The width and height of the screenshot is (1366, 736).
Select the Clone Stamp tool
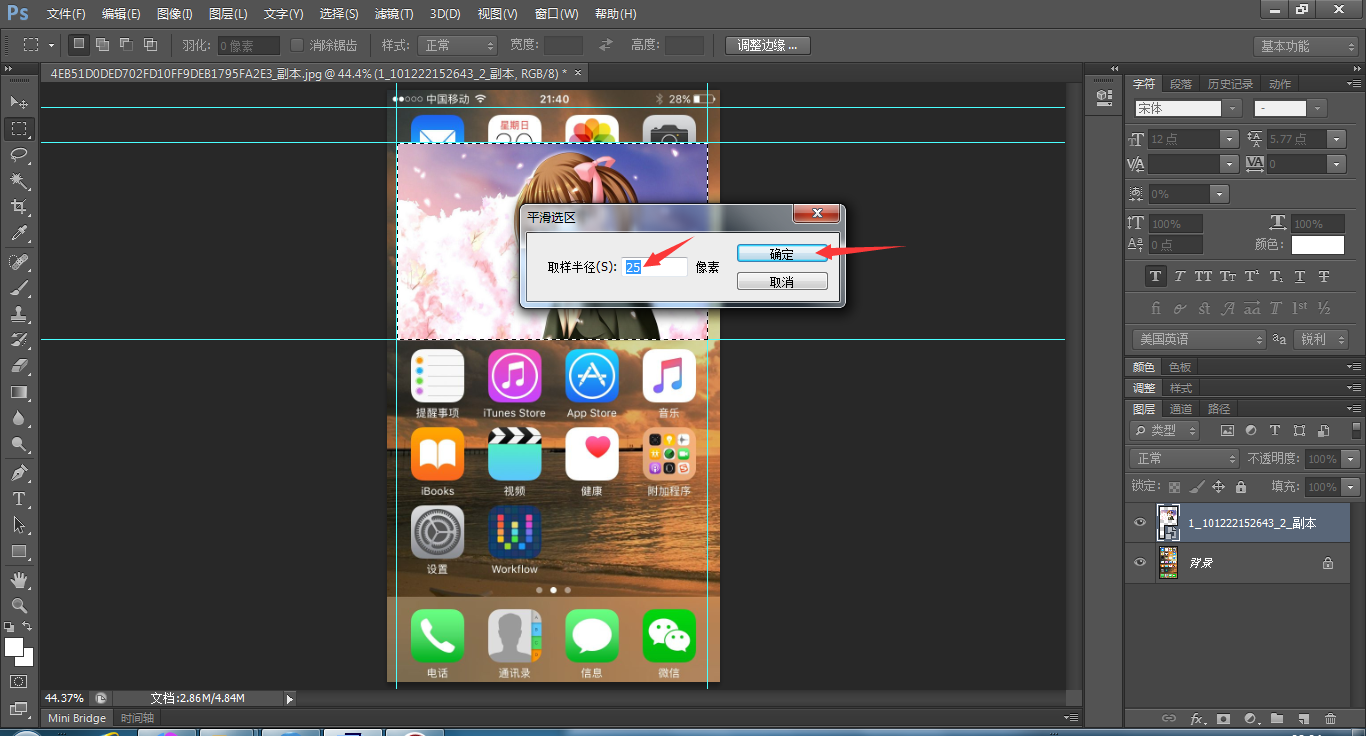(x=18, y=314)
